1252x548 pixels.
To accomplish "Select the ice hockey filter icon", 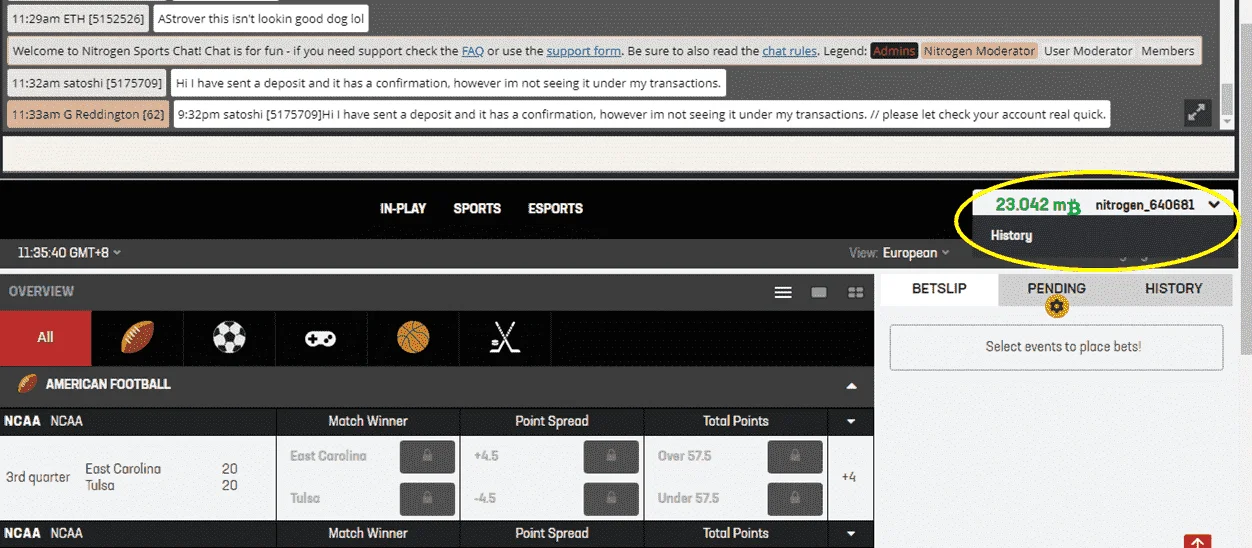I will coord(505,338).
